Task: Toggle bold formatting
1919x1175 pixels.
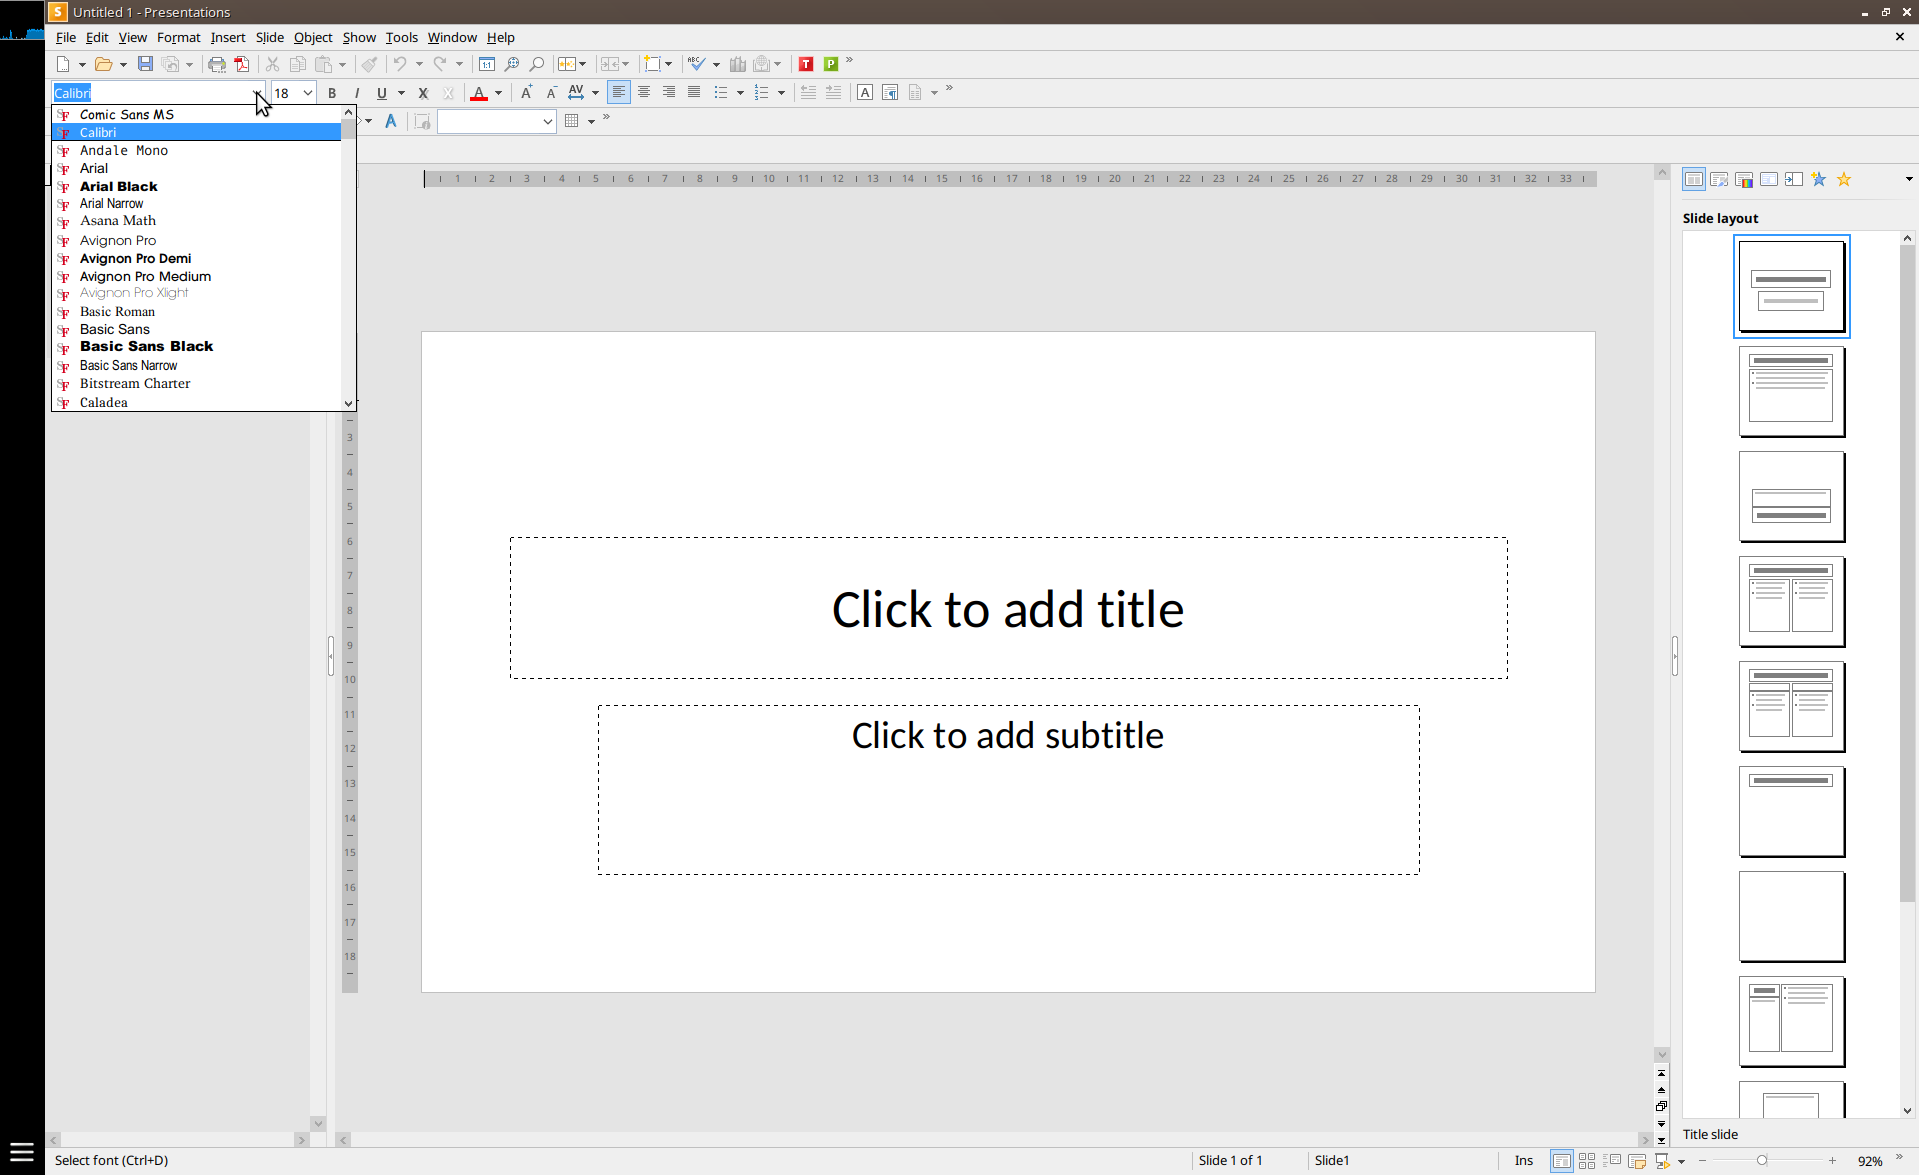Action: [332, 93]
